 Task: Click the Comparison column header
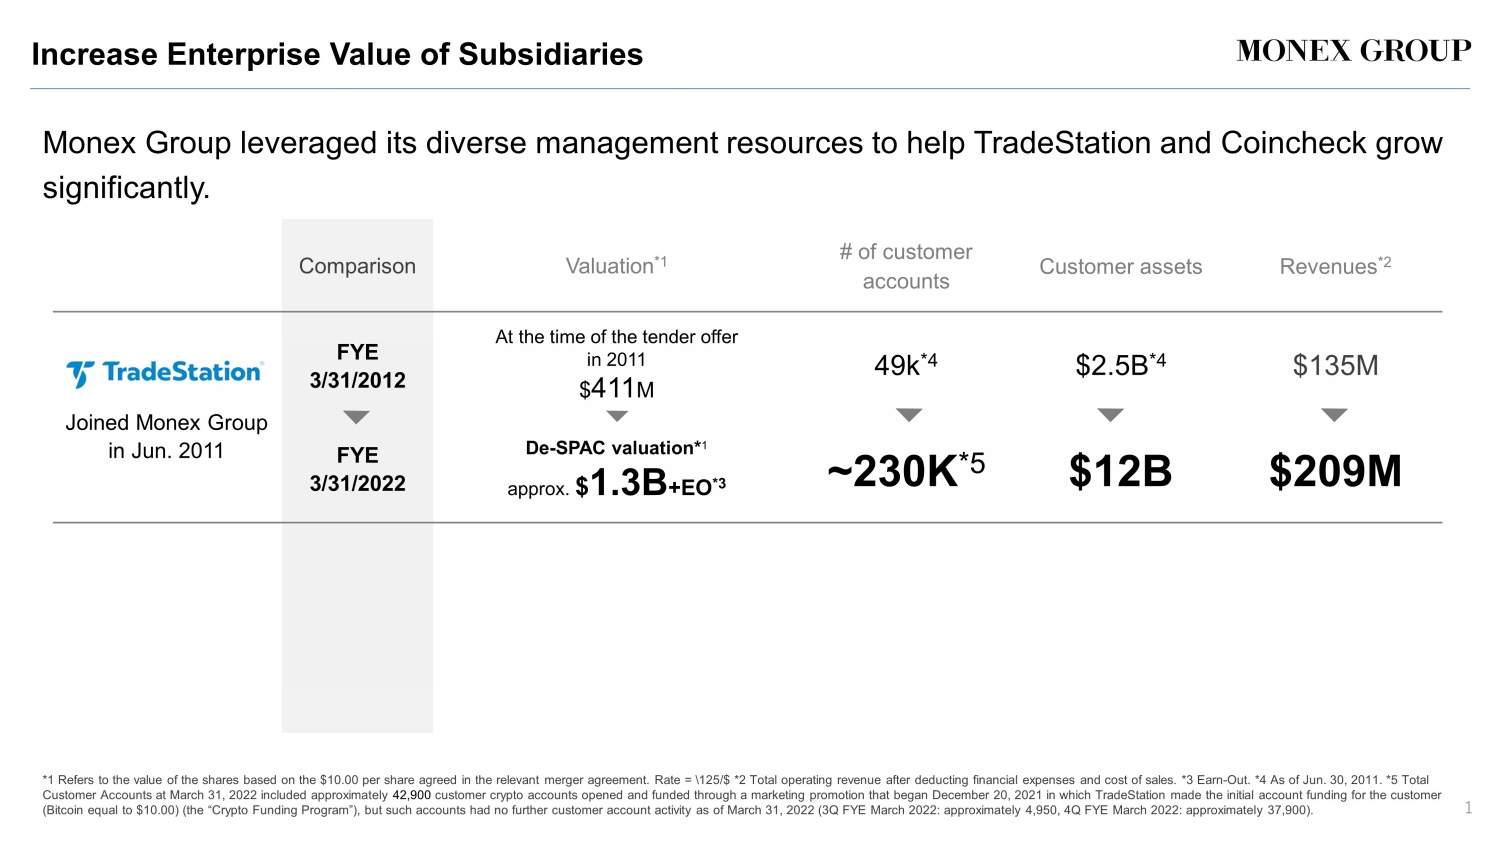[x=357, y=266]
